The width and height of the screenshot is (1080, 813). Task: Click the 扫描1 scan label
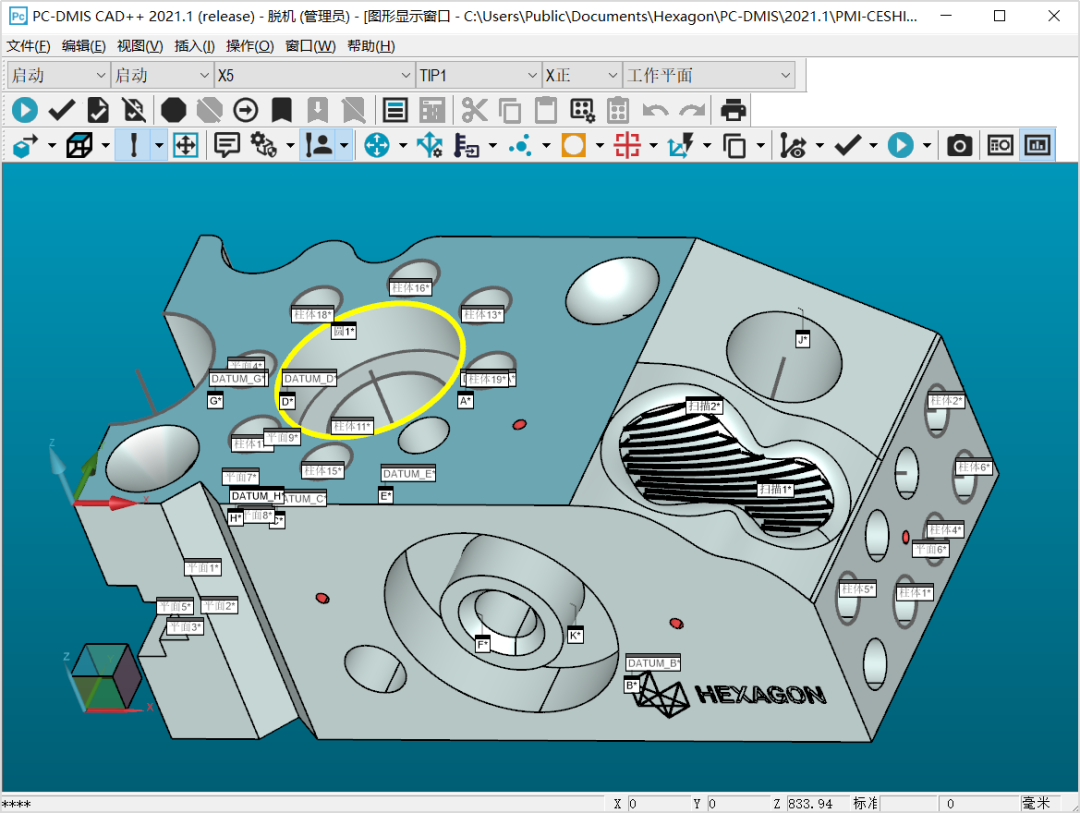[776, 488]
